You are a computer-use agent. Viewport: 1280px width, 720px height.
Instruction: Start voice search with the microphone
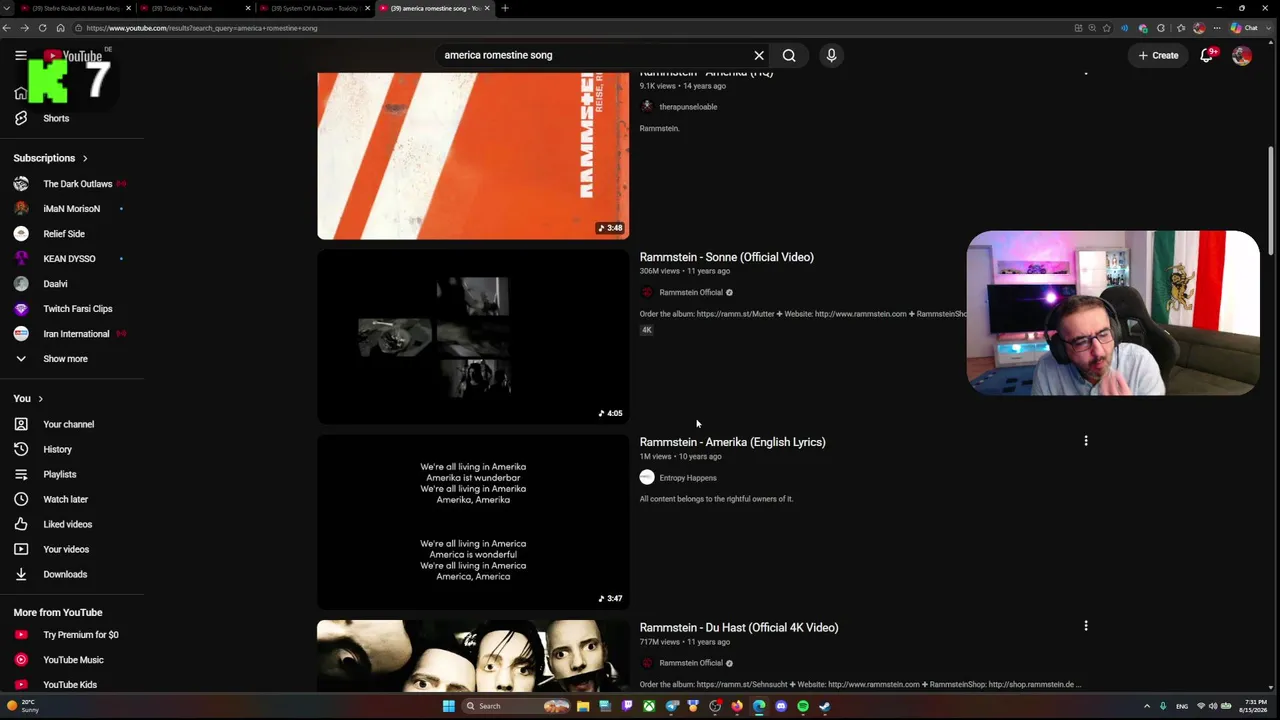pyautogui.click(x=831, y=55)
